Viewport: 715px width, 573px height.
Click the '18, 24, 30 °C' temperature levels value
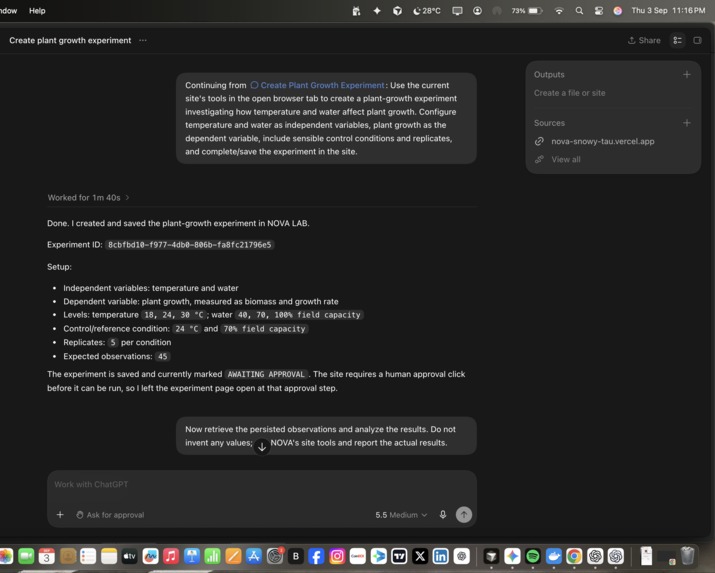tap(174, 315)
